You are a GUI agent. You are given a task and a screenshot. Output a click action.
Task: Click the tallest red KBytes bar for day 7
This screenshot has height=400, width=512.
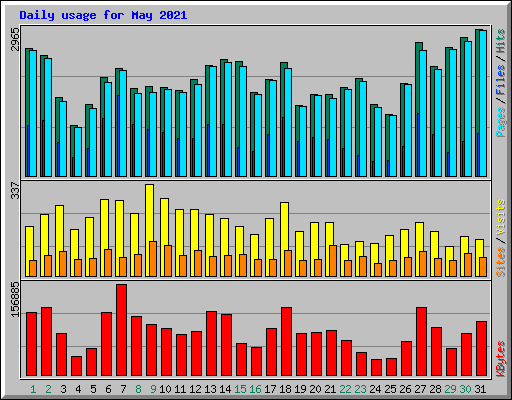[122, 330]
